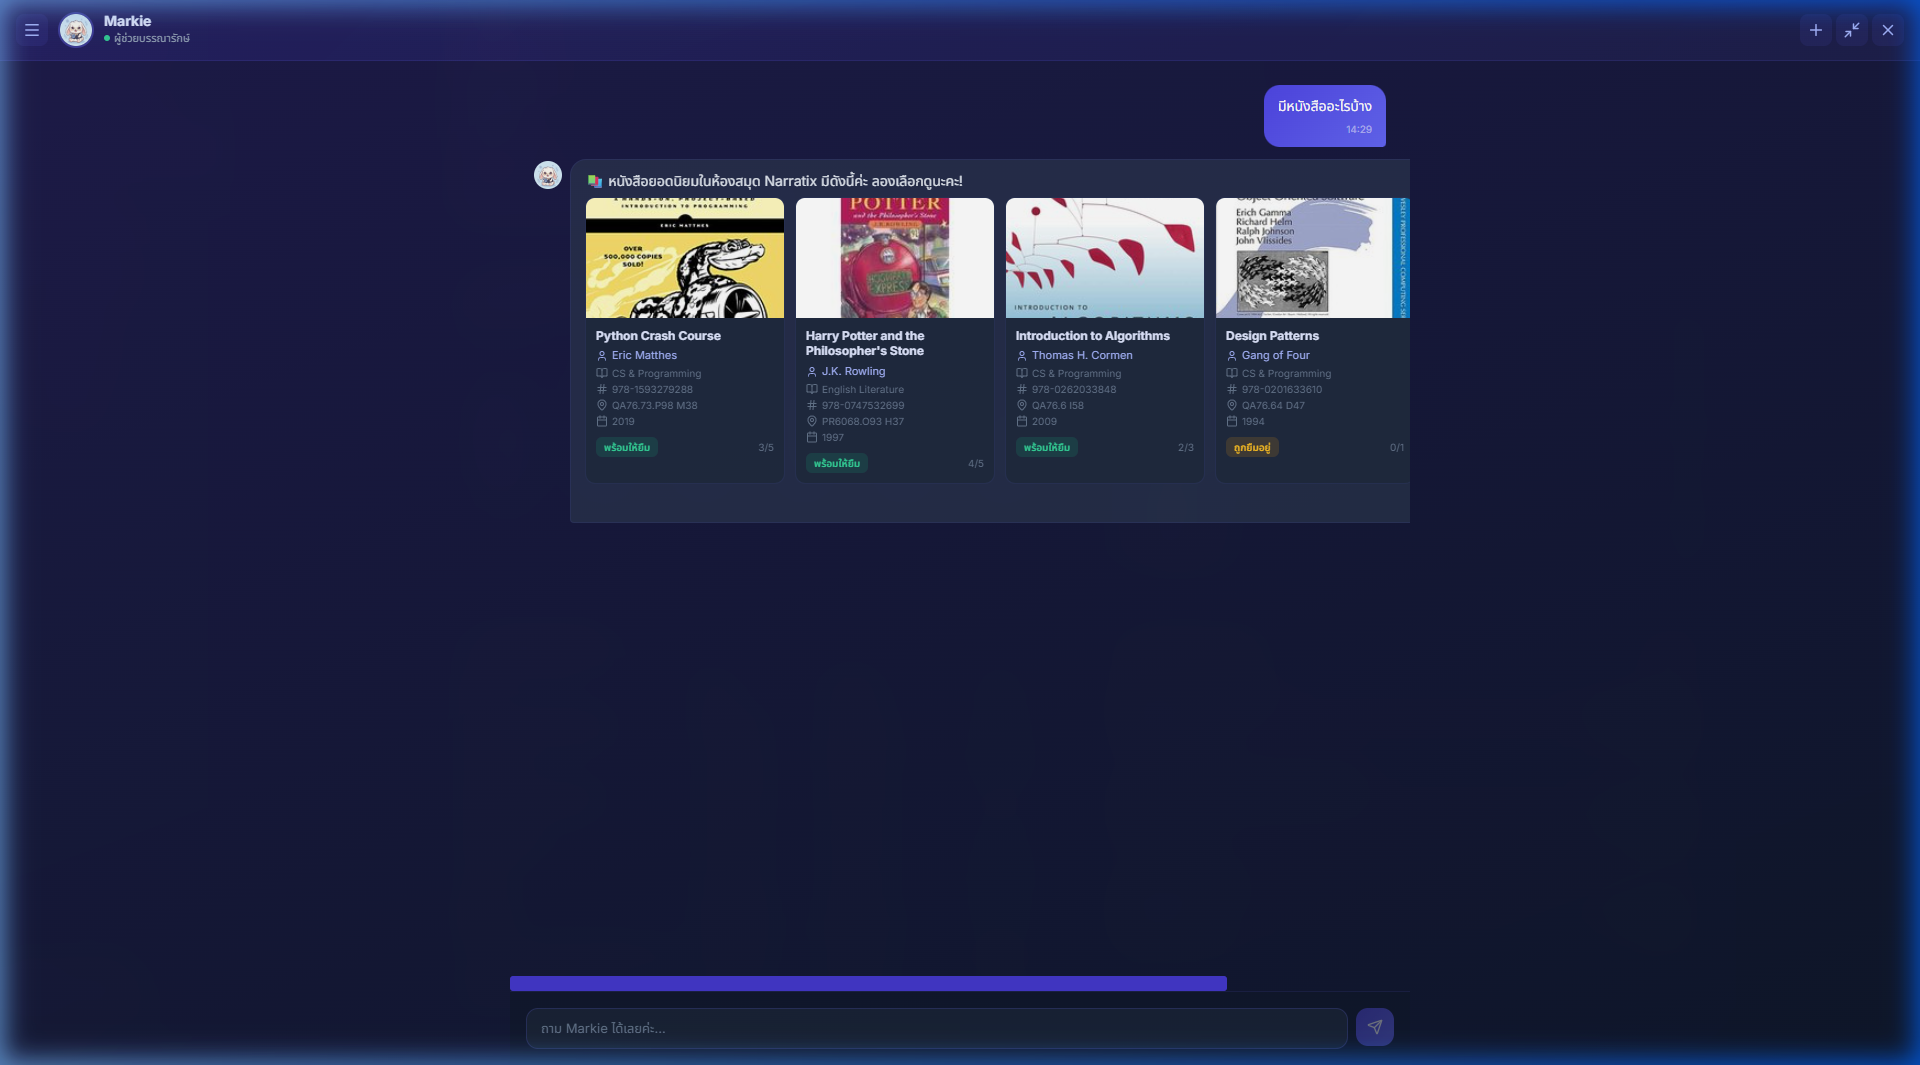Screen dimensions: 1920x1065
Task: Focus the Markie message input field
Action: (936, 1028)
